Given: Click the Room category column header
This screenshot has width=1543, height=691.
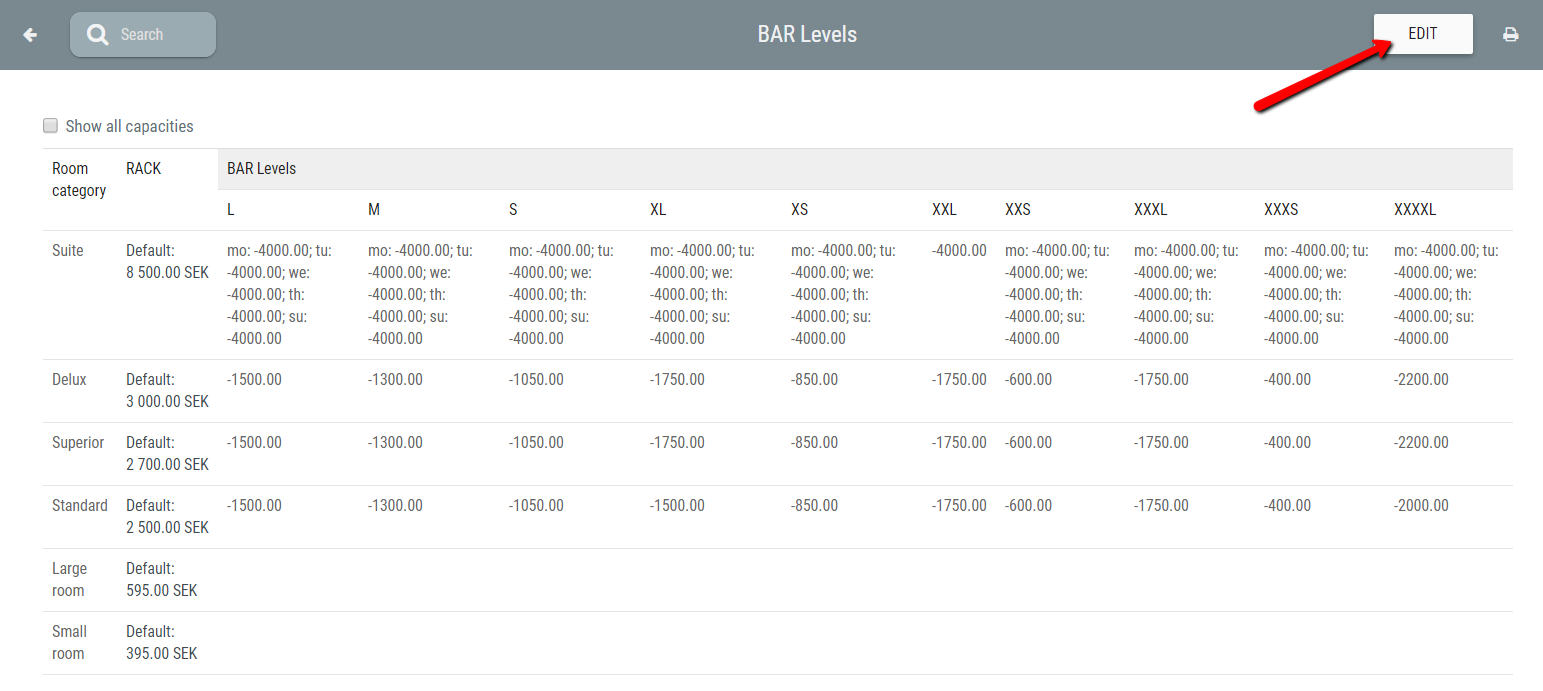Looking at the screenshot, I should [x=79, y=179].
